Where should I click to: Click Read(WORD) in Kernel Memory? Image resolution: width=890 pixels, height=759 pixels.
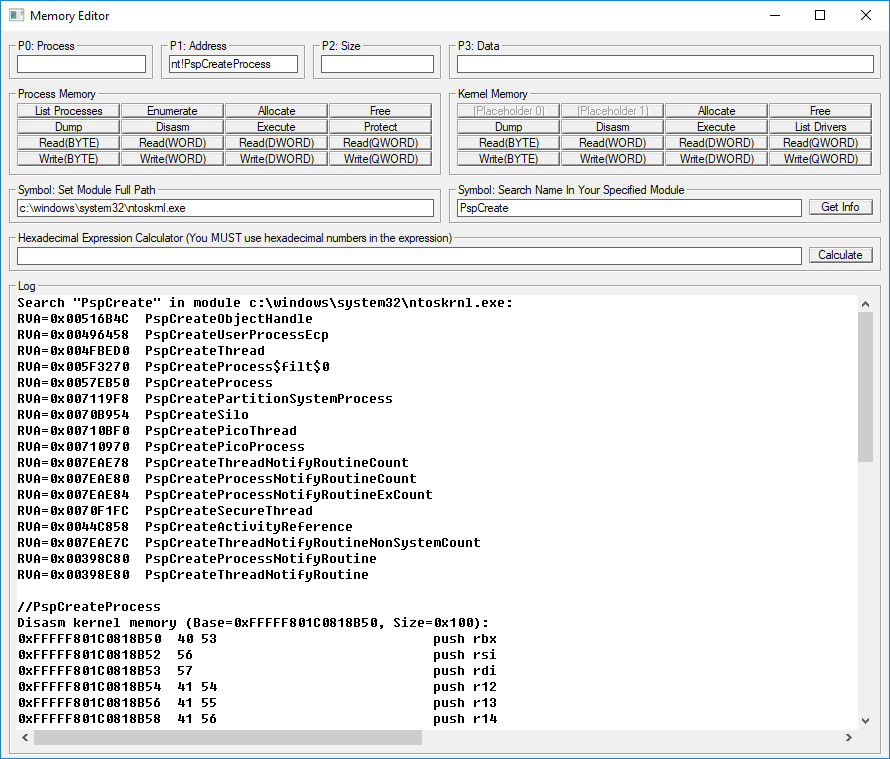[612, 142]
